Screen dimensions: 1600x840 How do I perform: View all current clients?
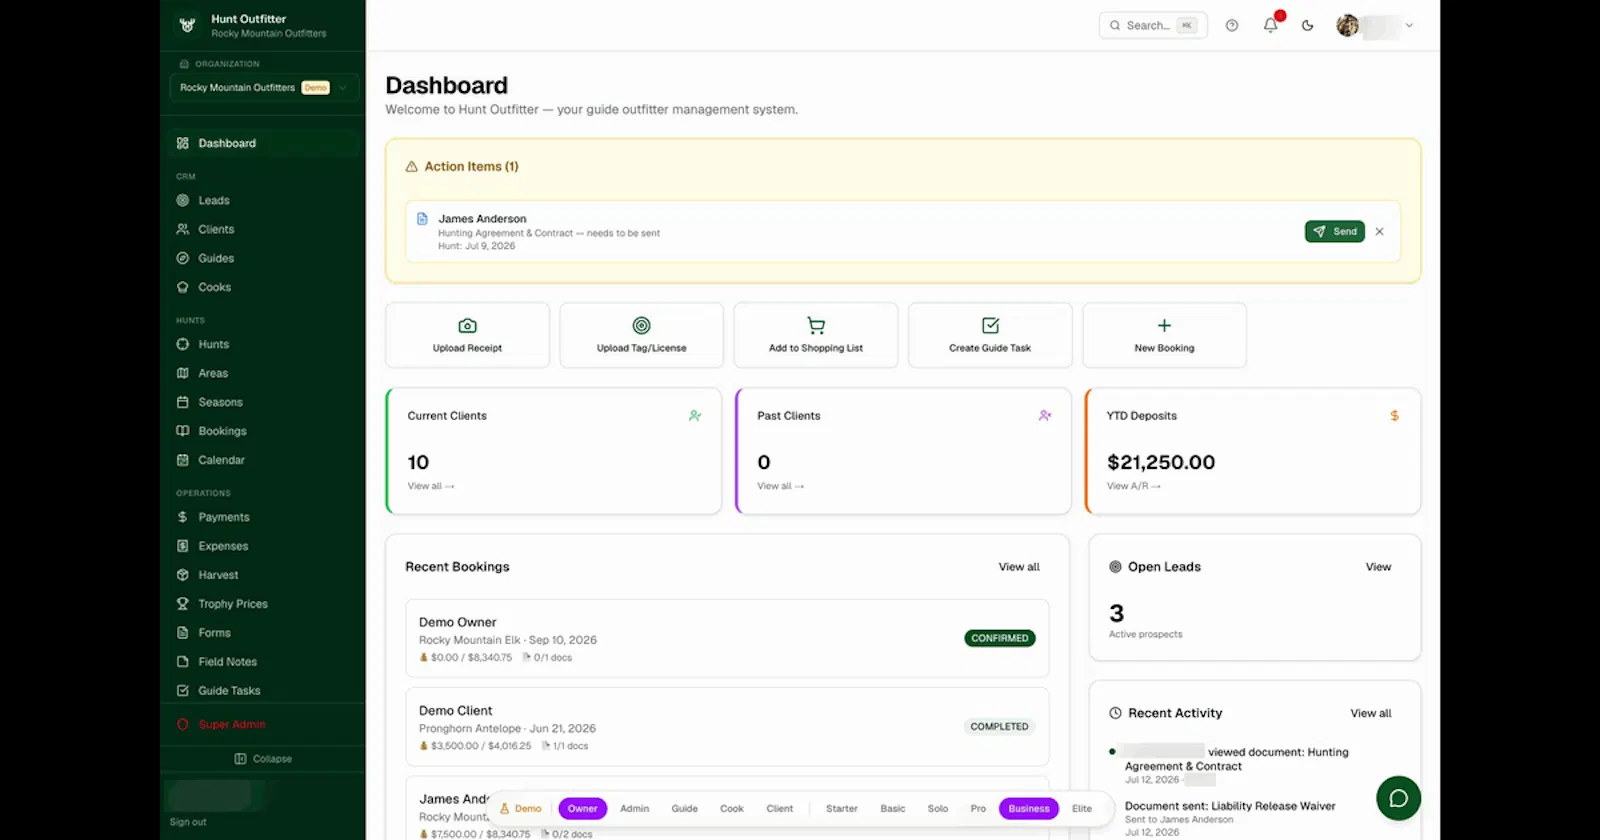[x=431, y=486]
